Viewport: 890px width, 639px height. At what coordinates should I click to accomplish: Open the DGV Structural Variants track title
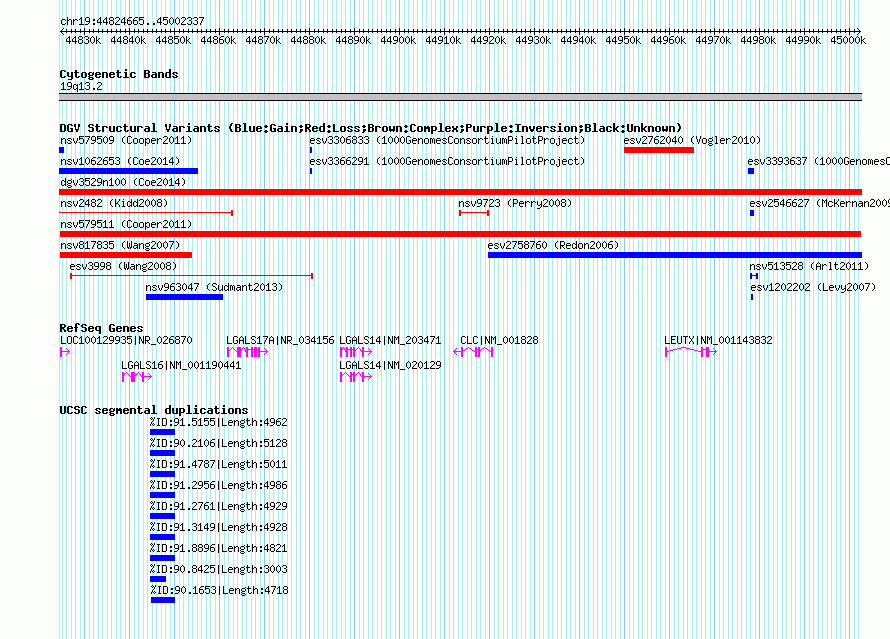pyautogui.click(x=371, y=128)
